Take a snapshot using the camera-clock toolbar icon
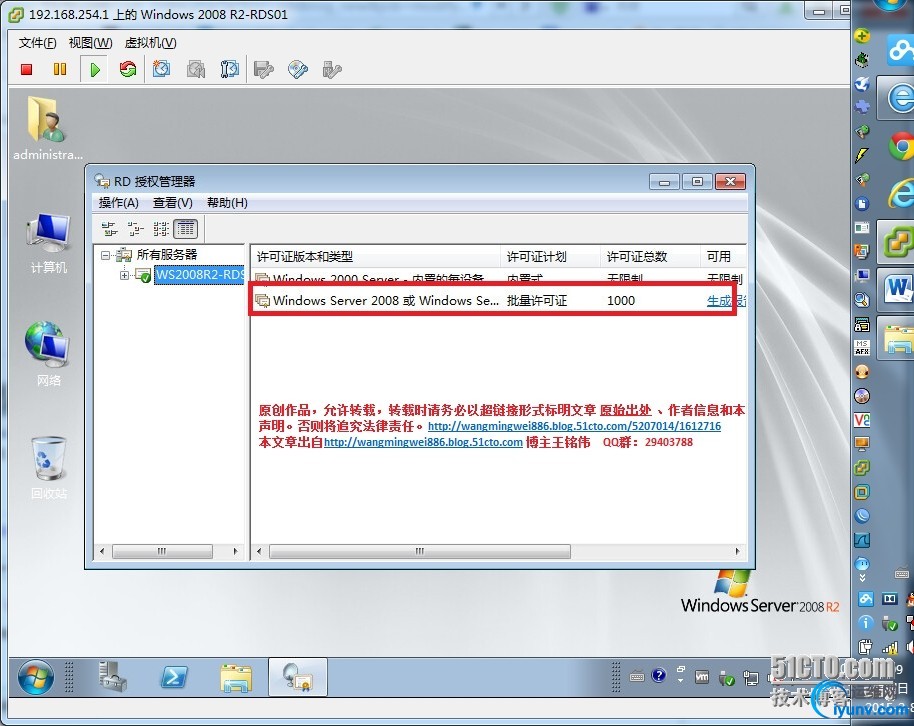Image resolution: width=914 pixels, height=726 pixels. 161,70
